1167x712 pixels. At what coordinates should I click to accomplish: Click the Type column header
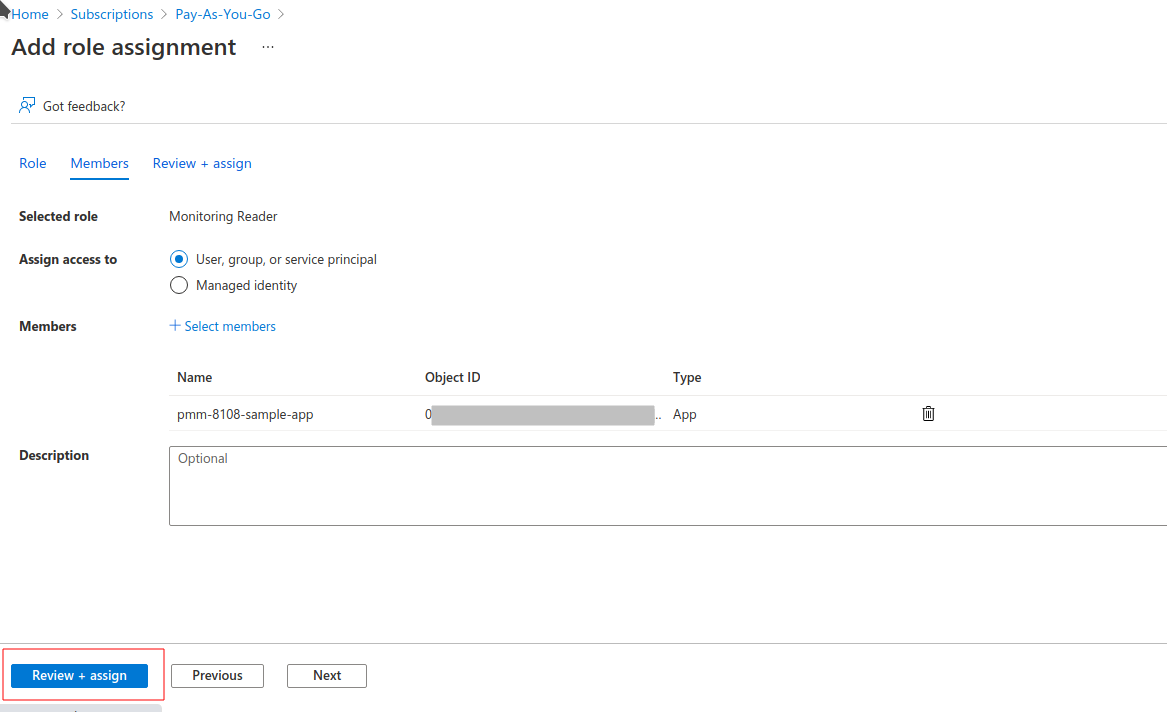687,377
